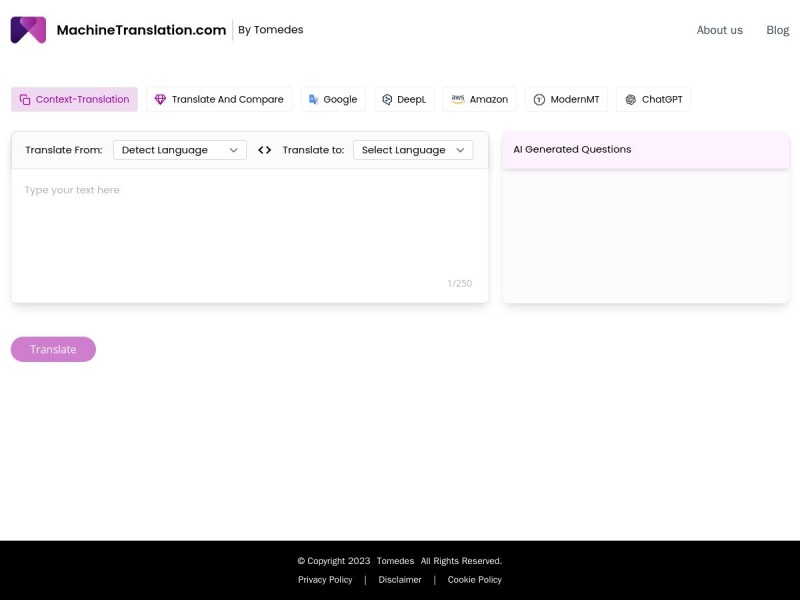Click the AI Generated Questions panel header
This screenshot has width=800, height=600.
[x=646, y=149]
